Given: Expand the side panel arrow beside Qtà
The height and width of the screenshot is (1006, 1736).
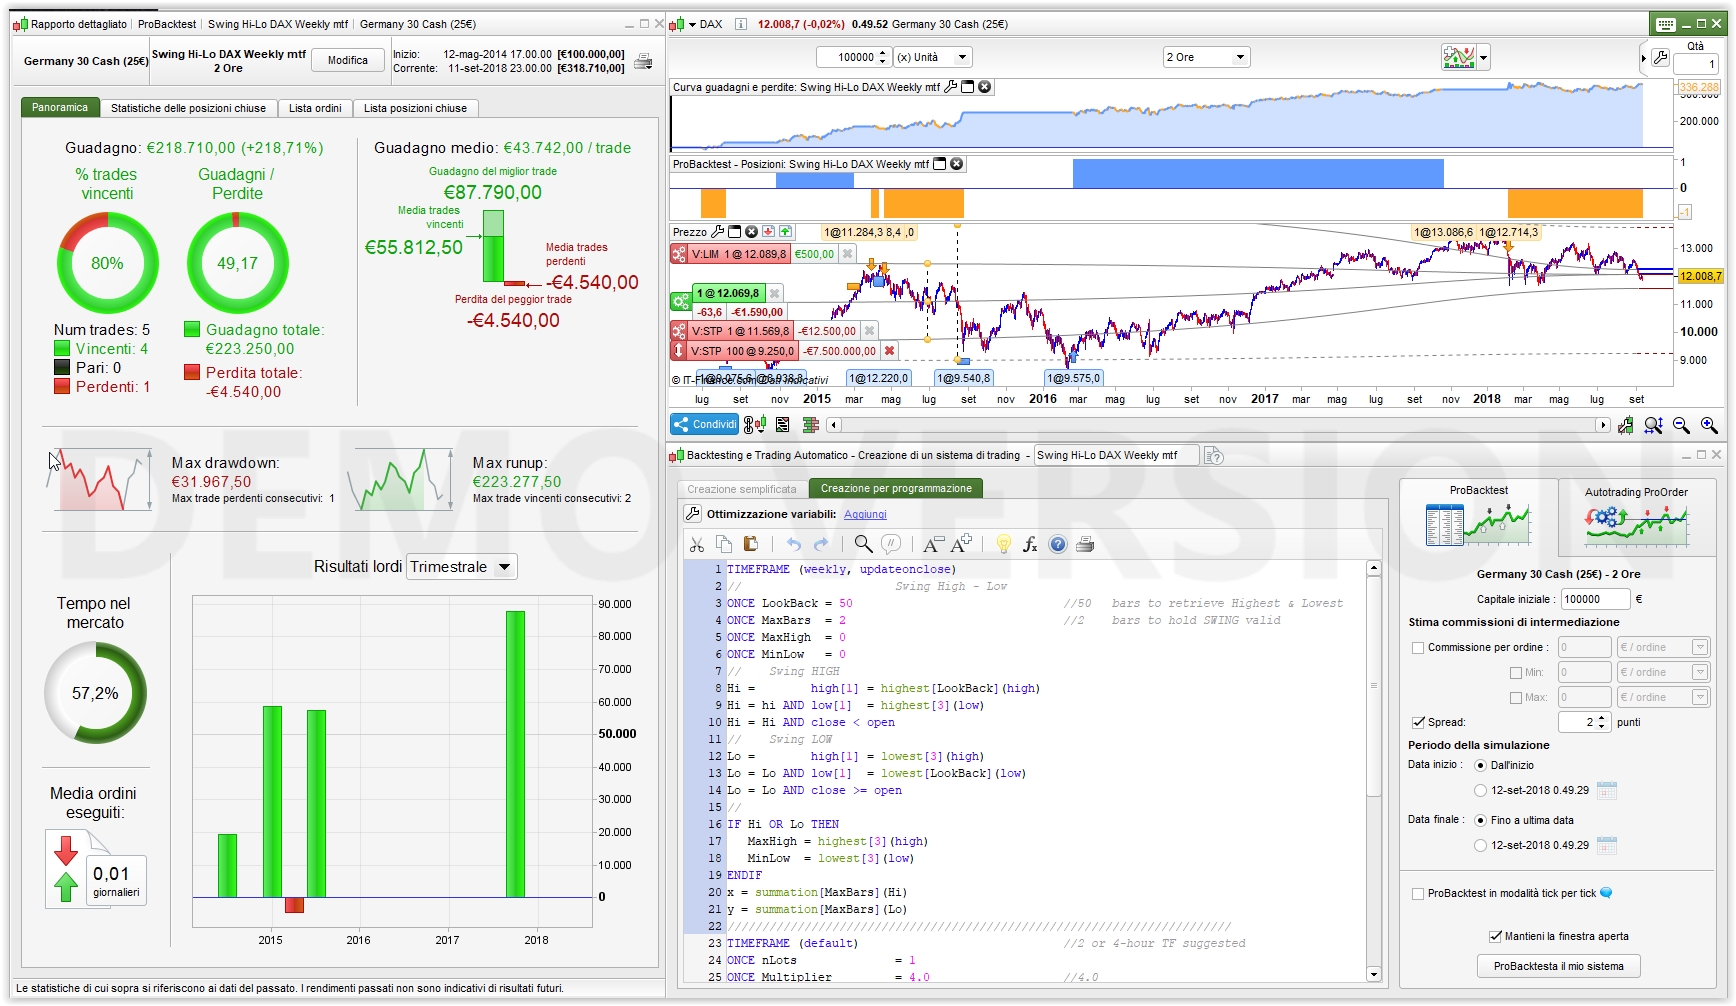Looking at the screenshot, I should point(1643,59).
